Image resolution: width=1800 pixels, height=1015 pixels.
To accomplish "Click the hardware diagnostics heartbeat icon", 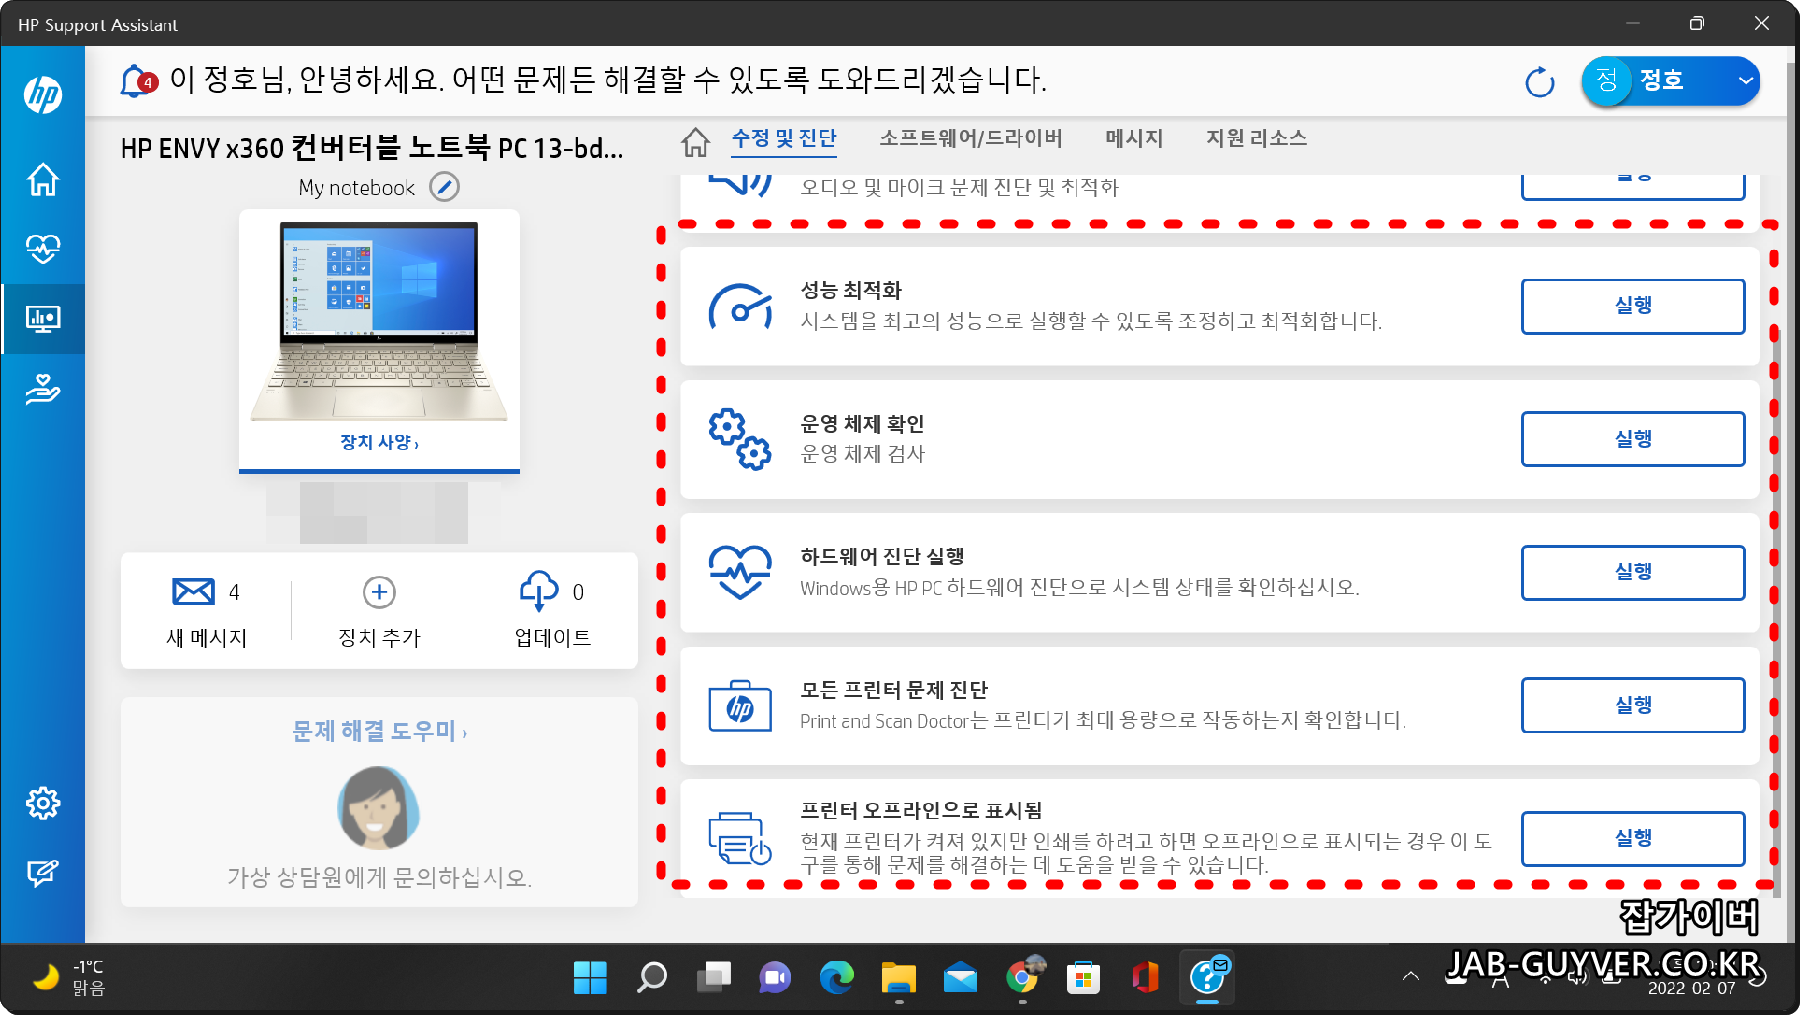I will 740,572.
